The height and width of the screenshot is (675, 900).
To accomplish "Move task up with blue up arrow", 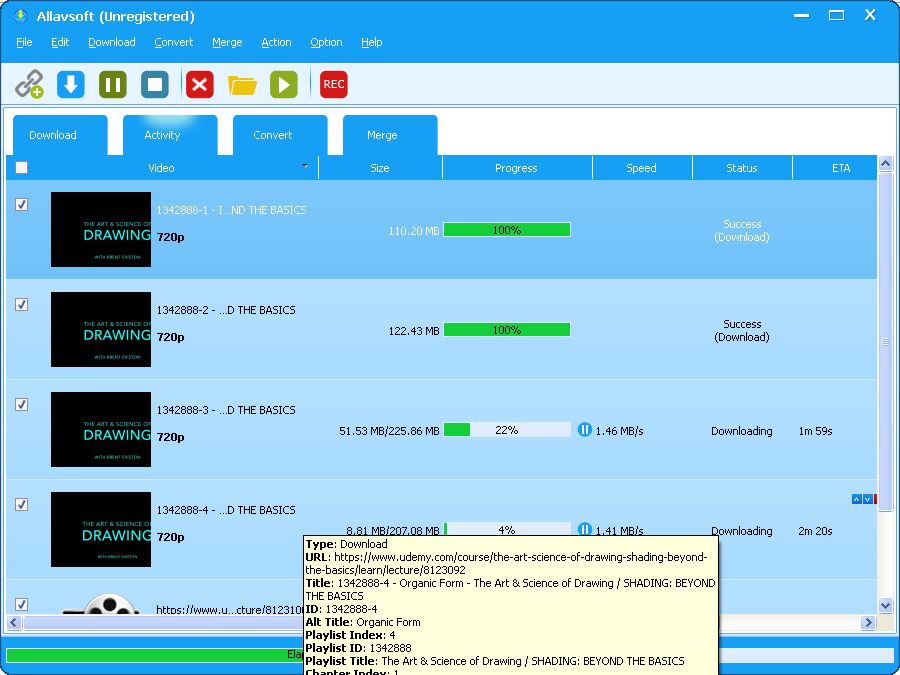I will click(856, 499).
